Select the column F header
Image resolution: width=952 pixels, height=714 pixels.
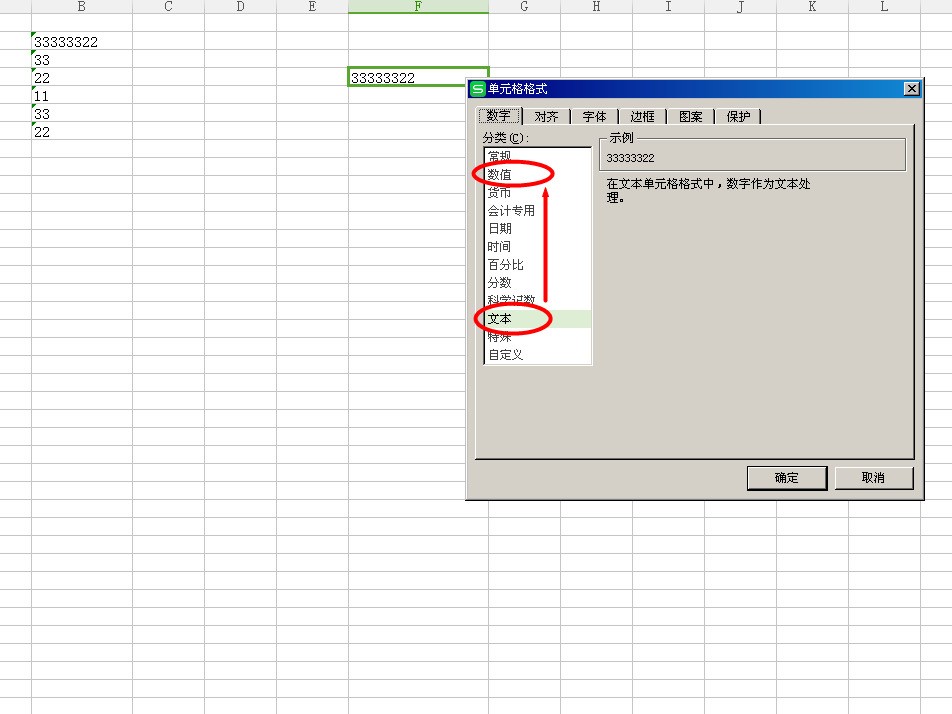(417, 7)
